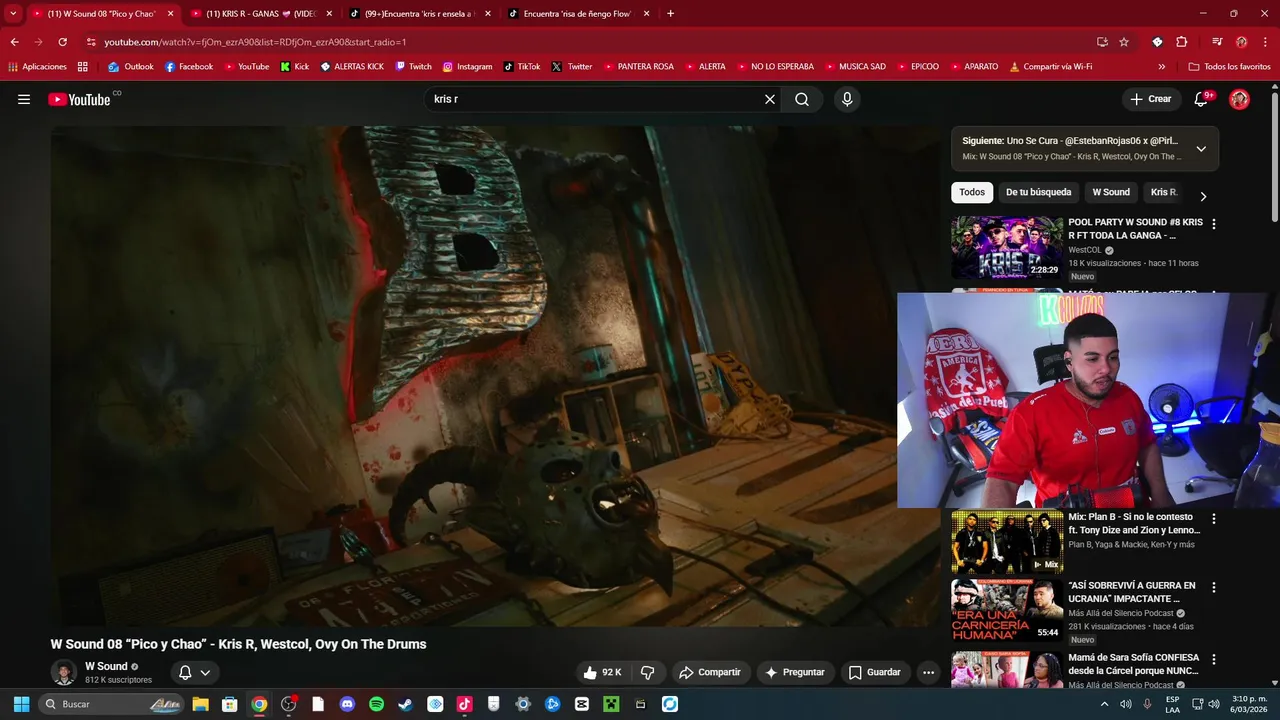The width and height of the screenshot is (1280, 720).
Task: Show hidden bookmarks with double chevron
Action: click(1161, 67)
